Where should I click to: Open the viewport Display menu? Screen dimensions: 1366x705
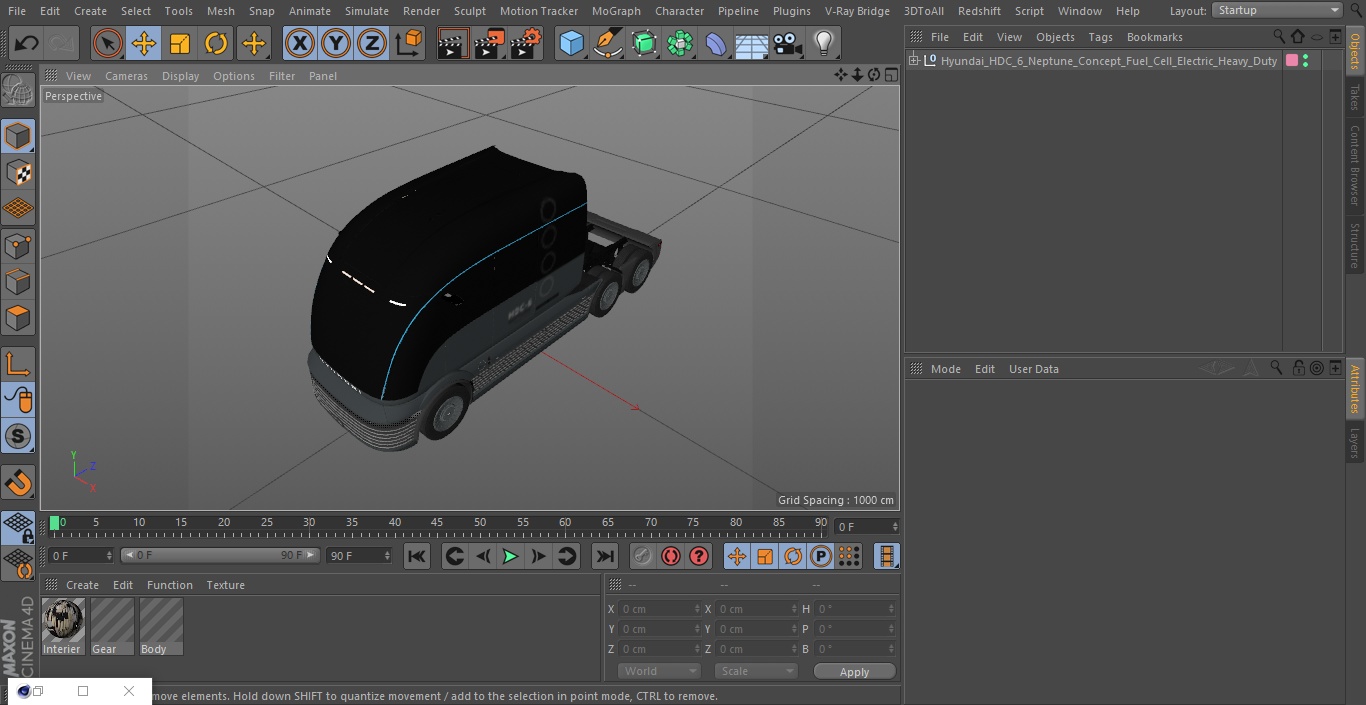point(180,76)
